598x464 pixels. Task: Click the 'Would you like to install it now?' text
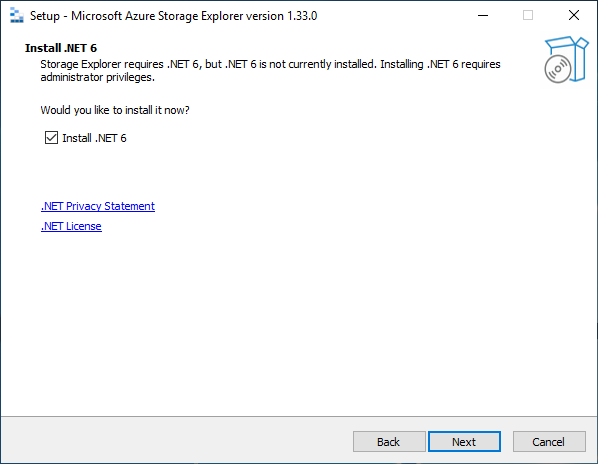click(115, 110)
